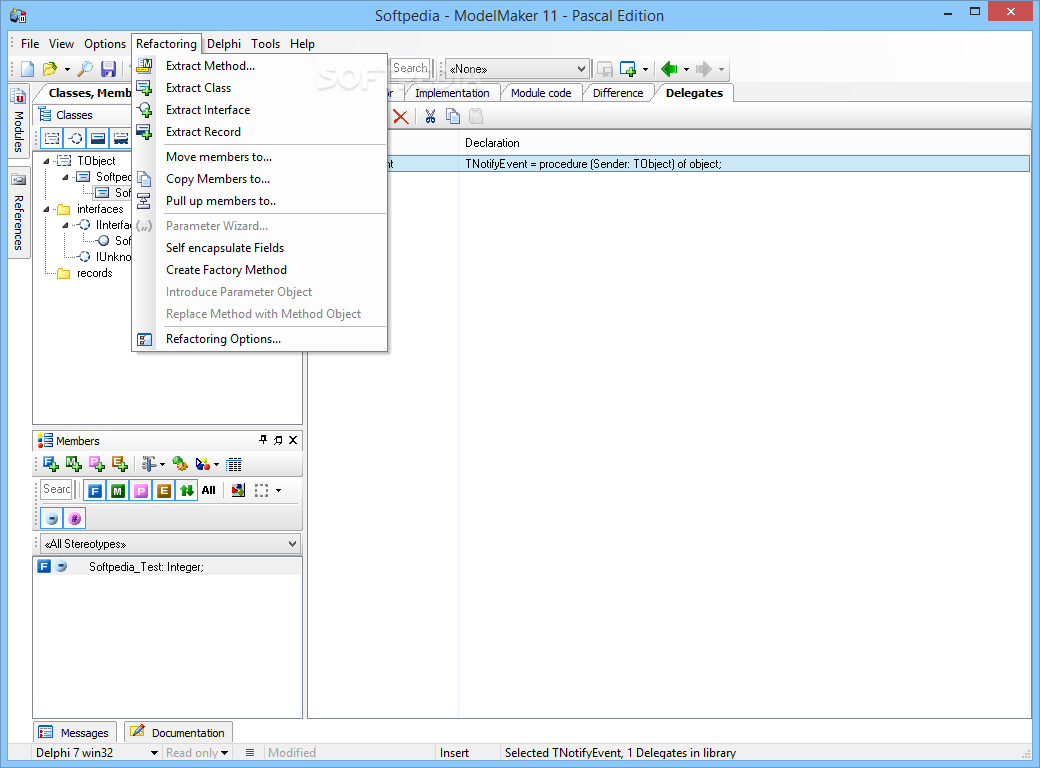Screen dimensions: 1040x768
Task: Add a property with the P plus icon
Action: click(97, 464)
